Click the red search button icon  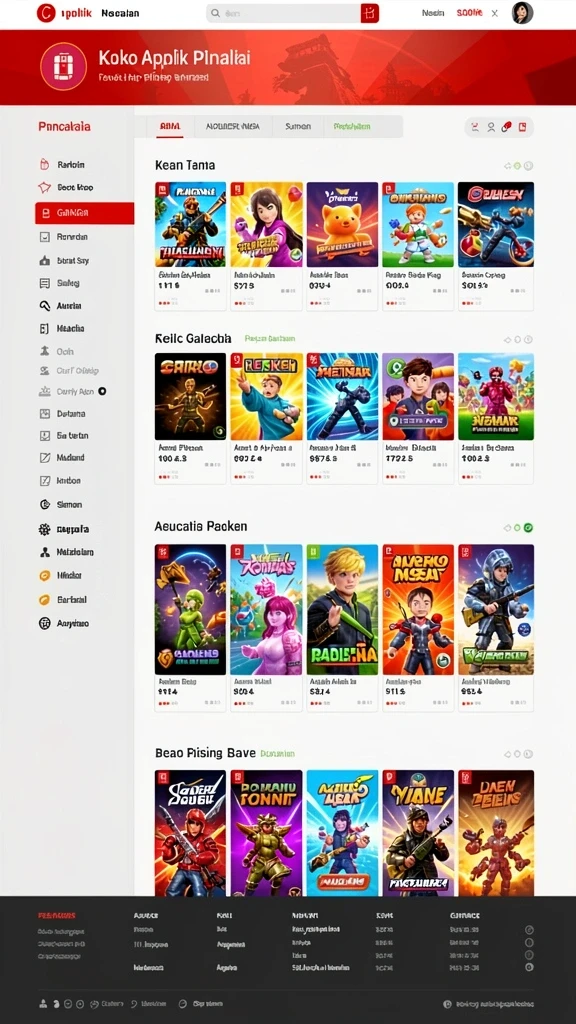[370, 13]
